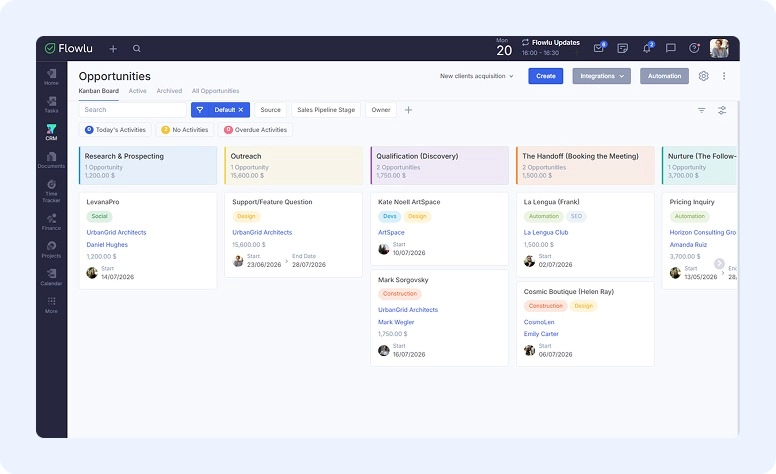Open the LevanaPro opportunity card title
Viewport: 776px width, 474px height.
[x=102, y=202]
